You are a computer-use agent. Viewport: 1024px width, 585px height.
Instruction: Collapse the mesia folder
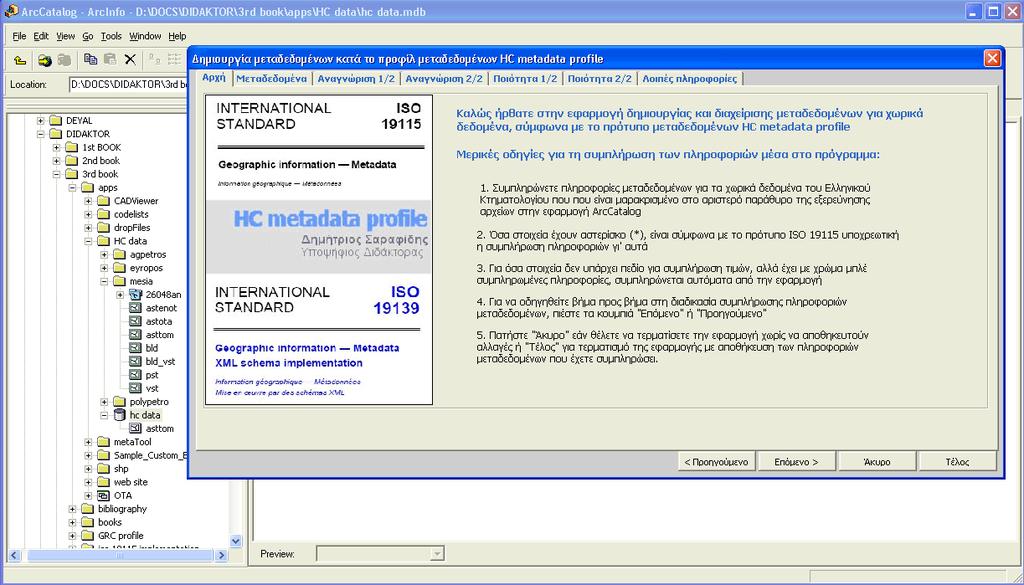(104, 281)
